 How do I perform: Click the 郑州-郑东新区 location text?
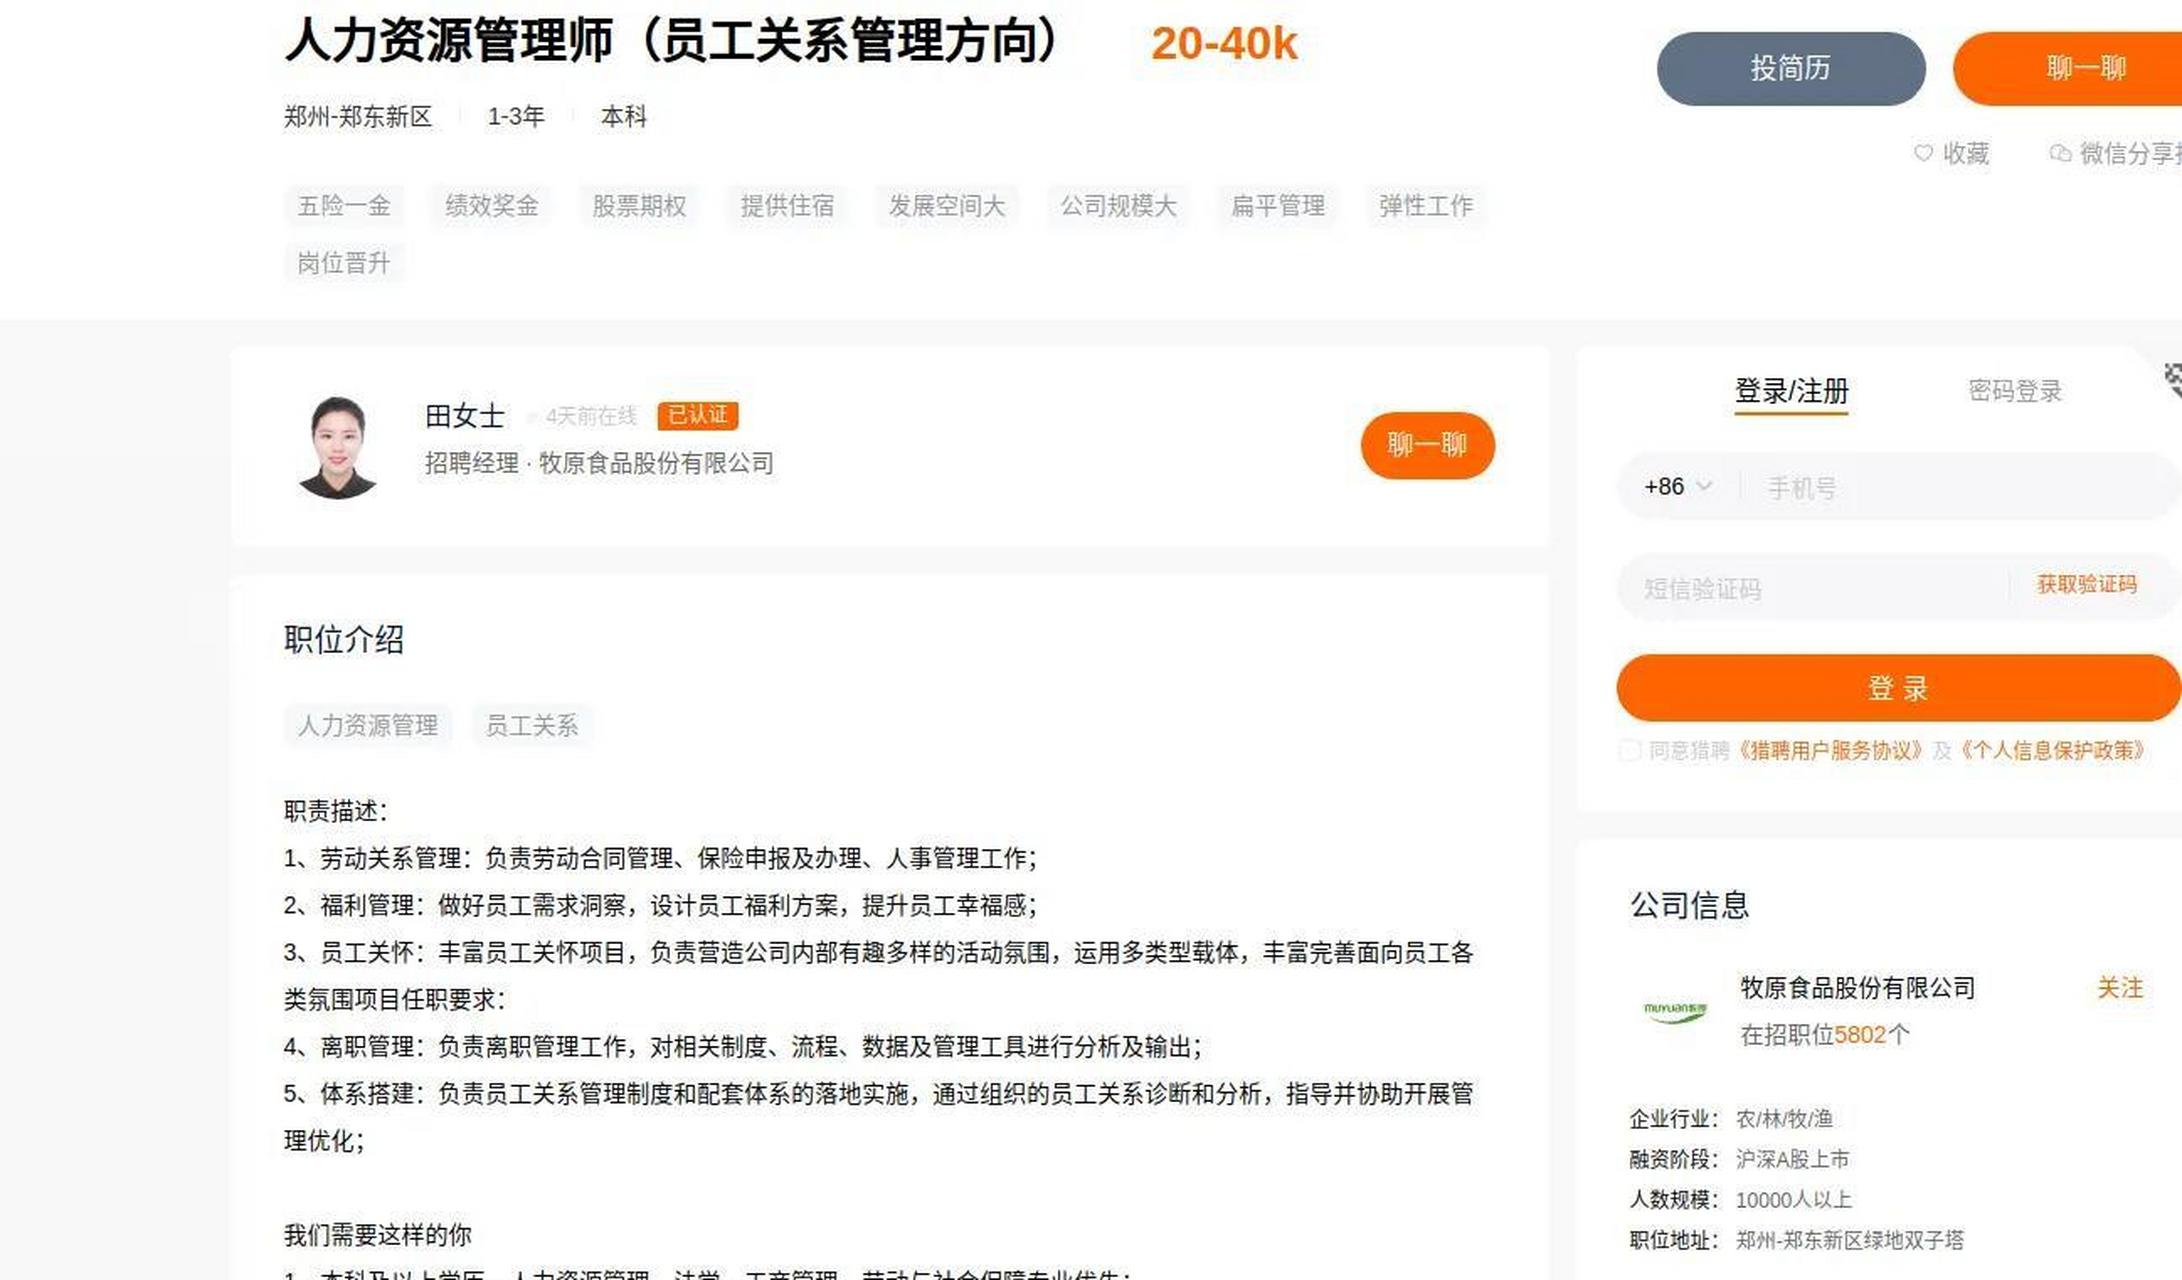(358, 117)
